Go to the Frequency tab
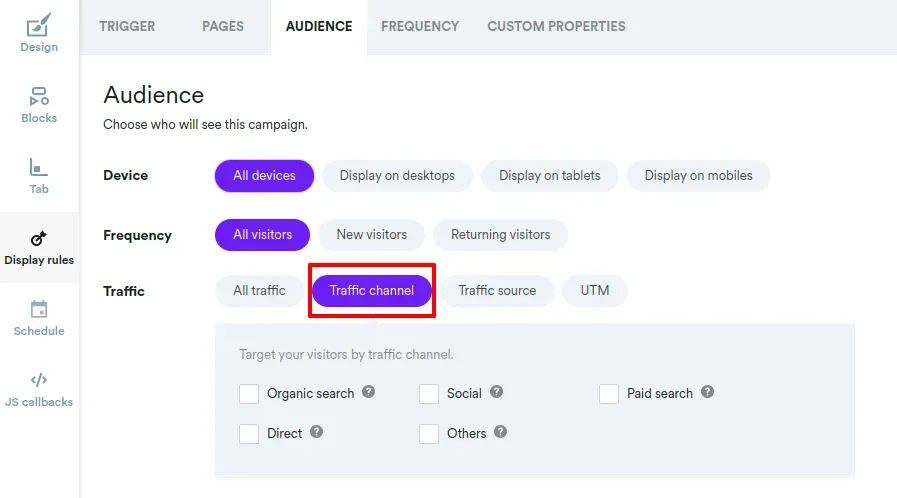This screenshot has width=897, height=498. [x=420, y=26]
